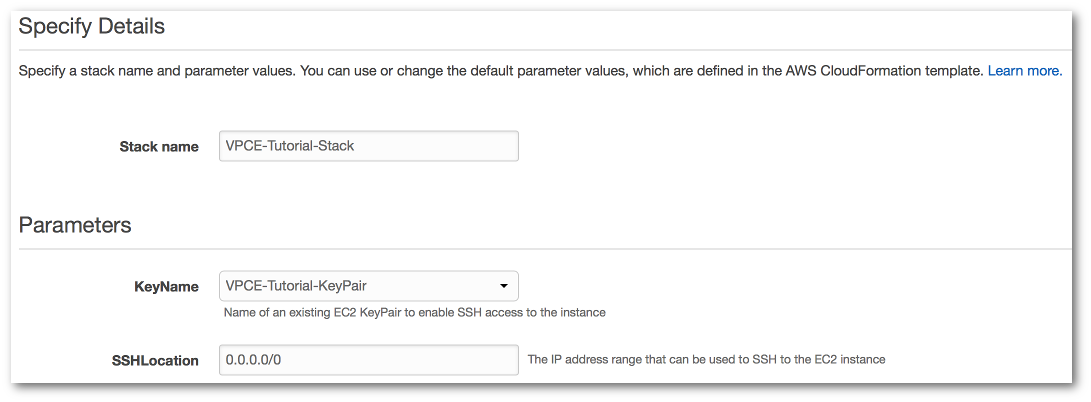Click empty space right of Stack name field
Image resolution: width=1091 pixels, height=402 pixels.
[750, 146]
